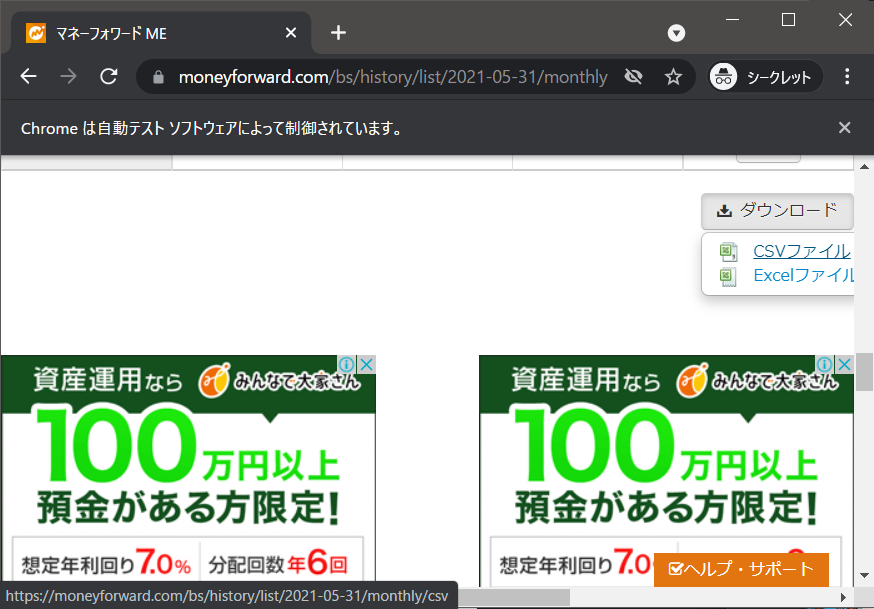Click the CSV file icon in download menu

coord(728,251)
